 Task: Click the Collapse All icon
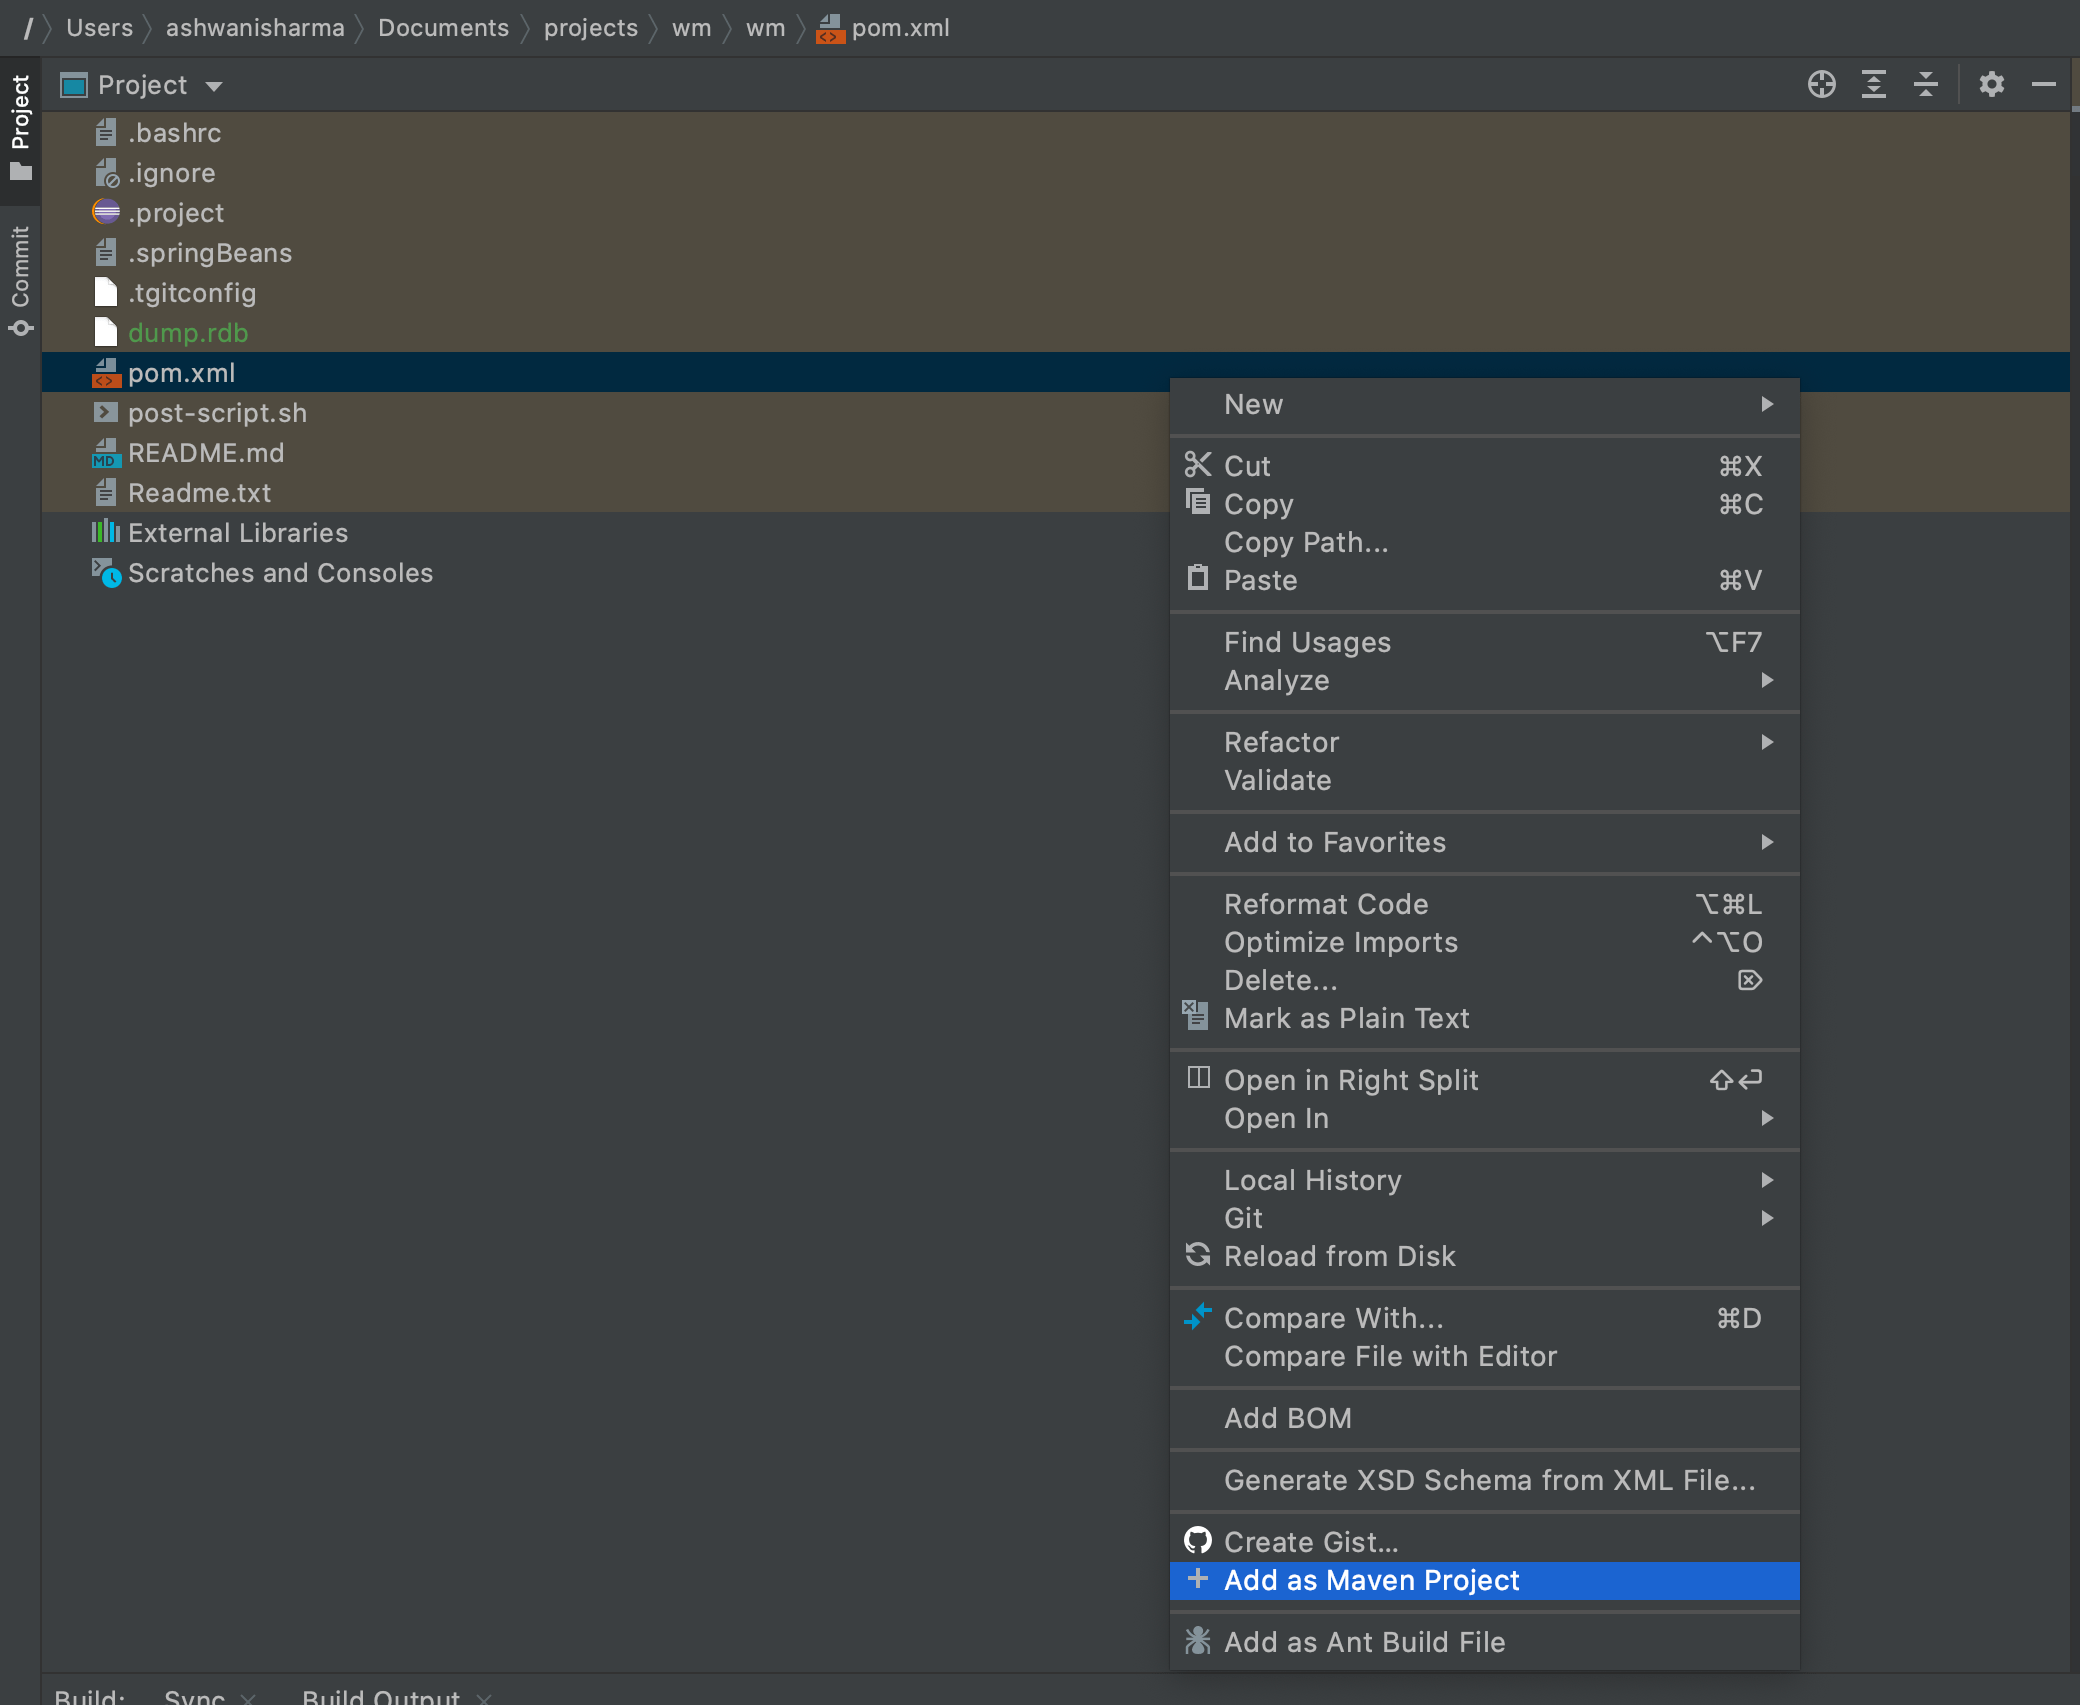1926,84
